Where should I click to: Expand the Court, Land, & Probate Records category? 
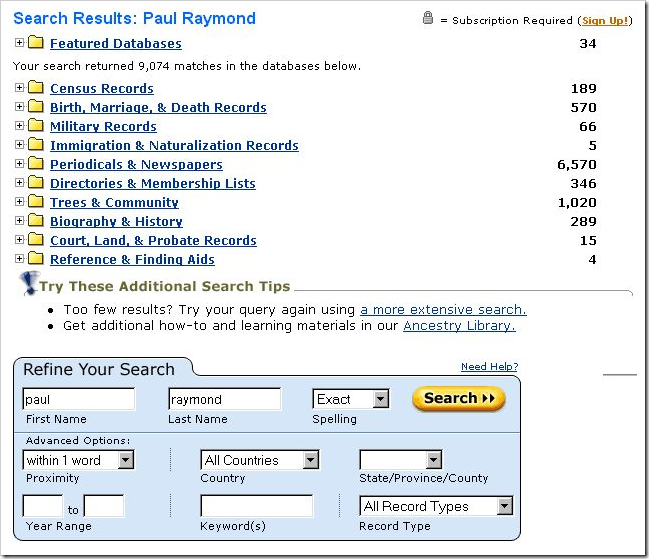pos(20,240)
